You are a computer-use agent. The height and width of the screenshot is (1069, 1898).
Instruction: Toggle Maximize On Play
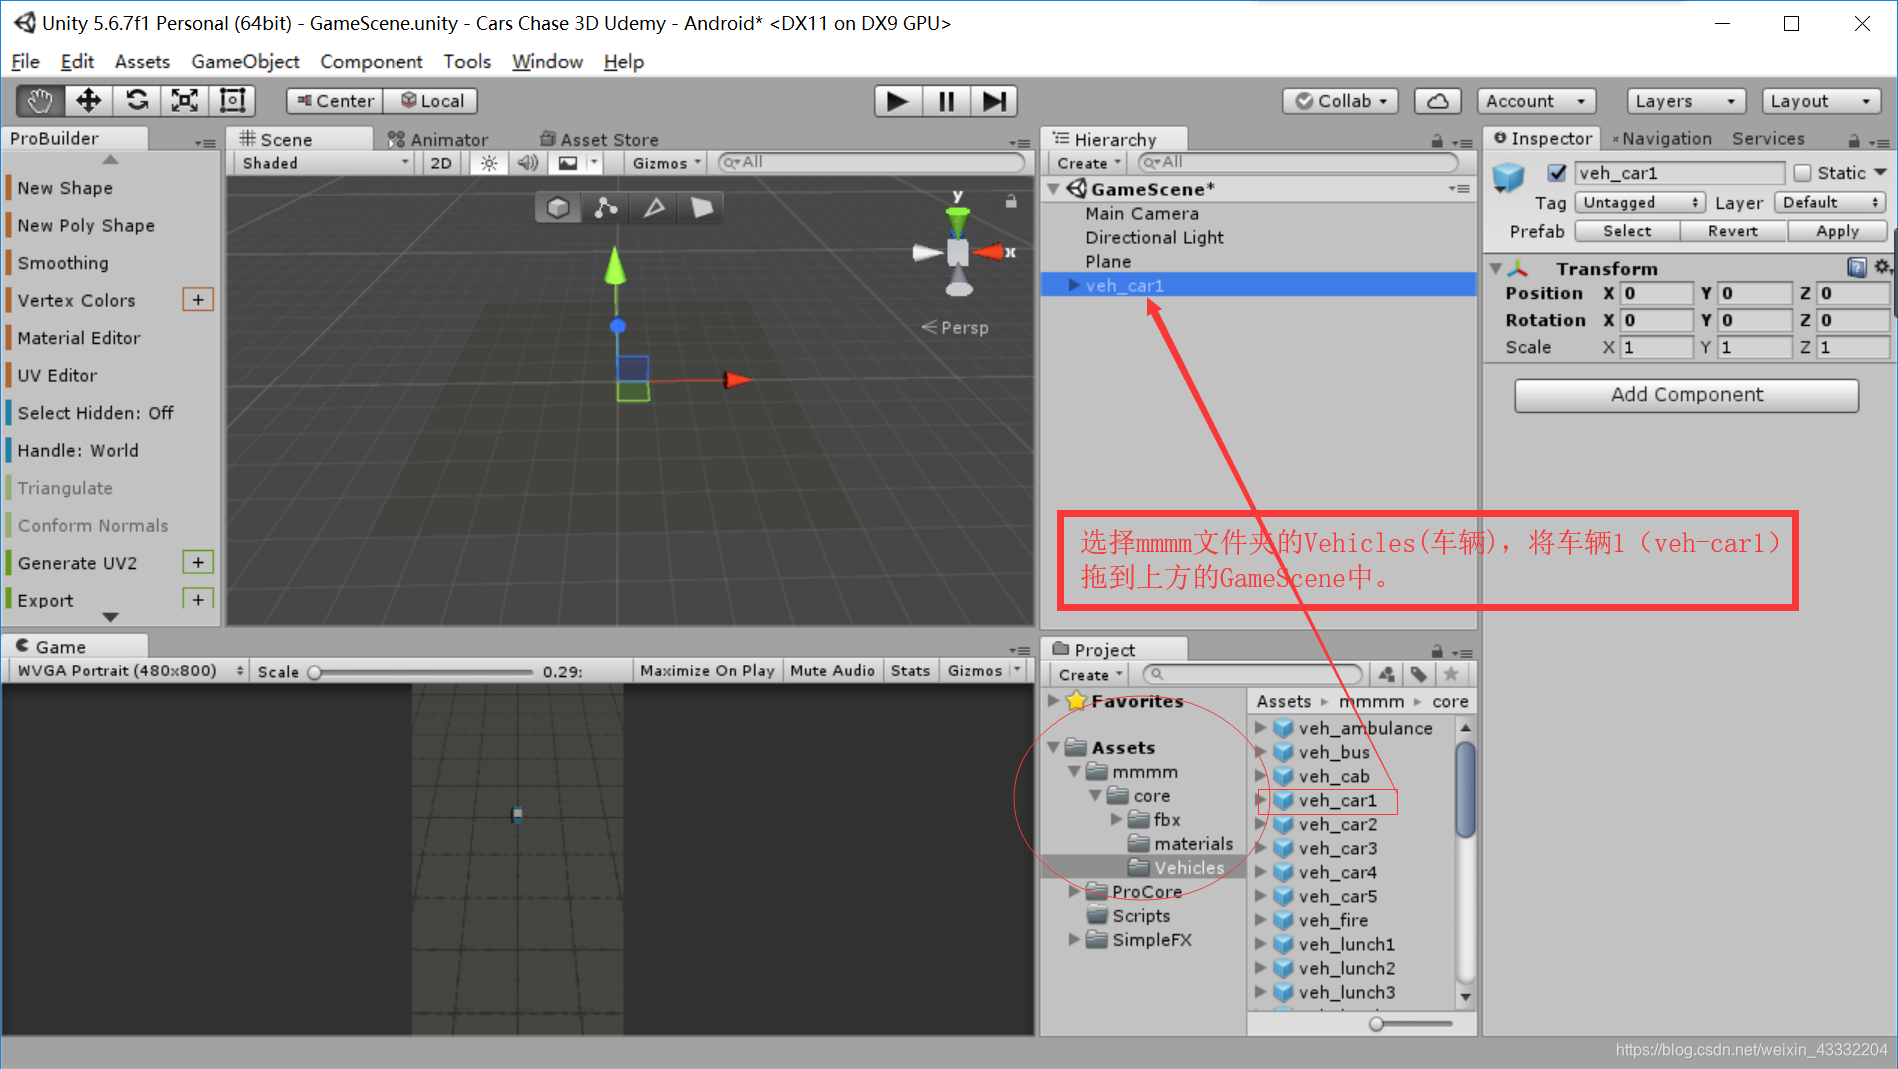tap(707, 670)
